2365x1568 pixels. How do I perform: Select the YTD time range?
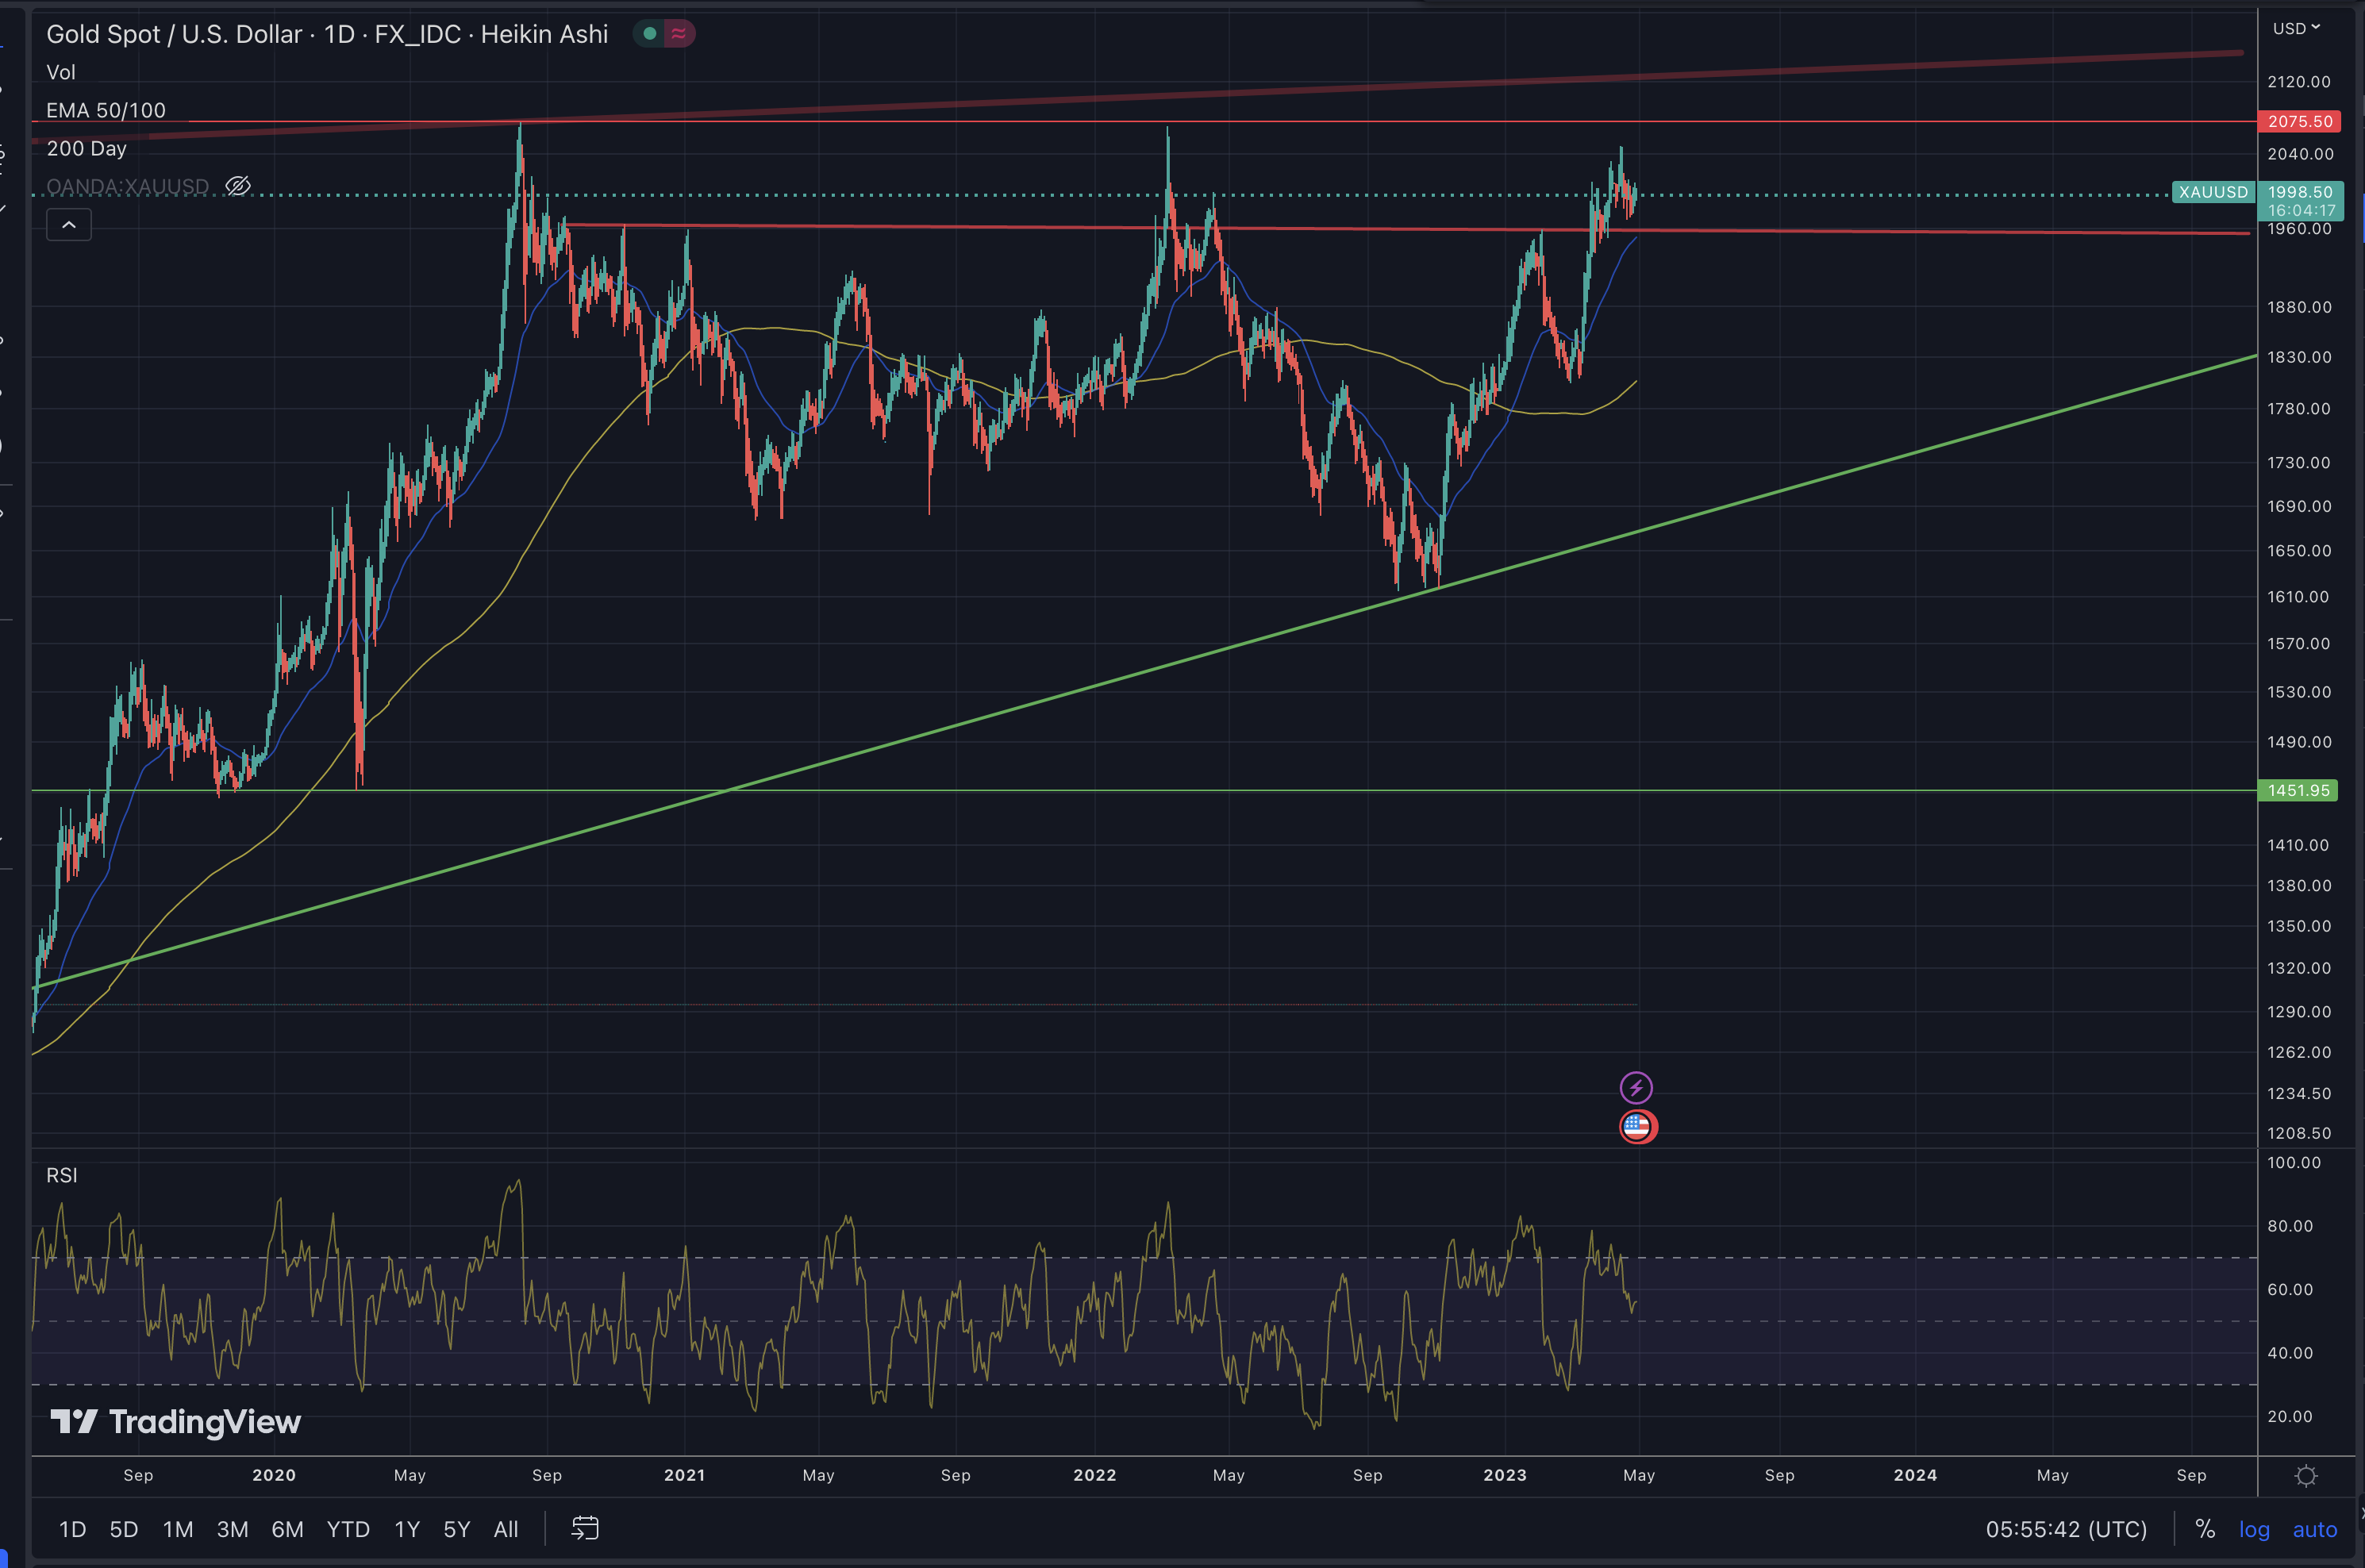click(348, 1529)
